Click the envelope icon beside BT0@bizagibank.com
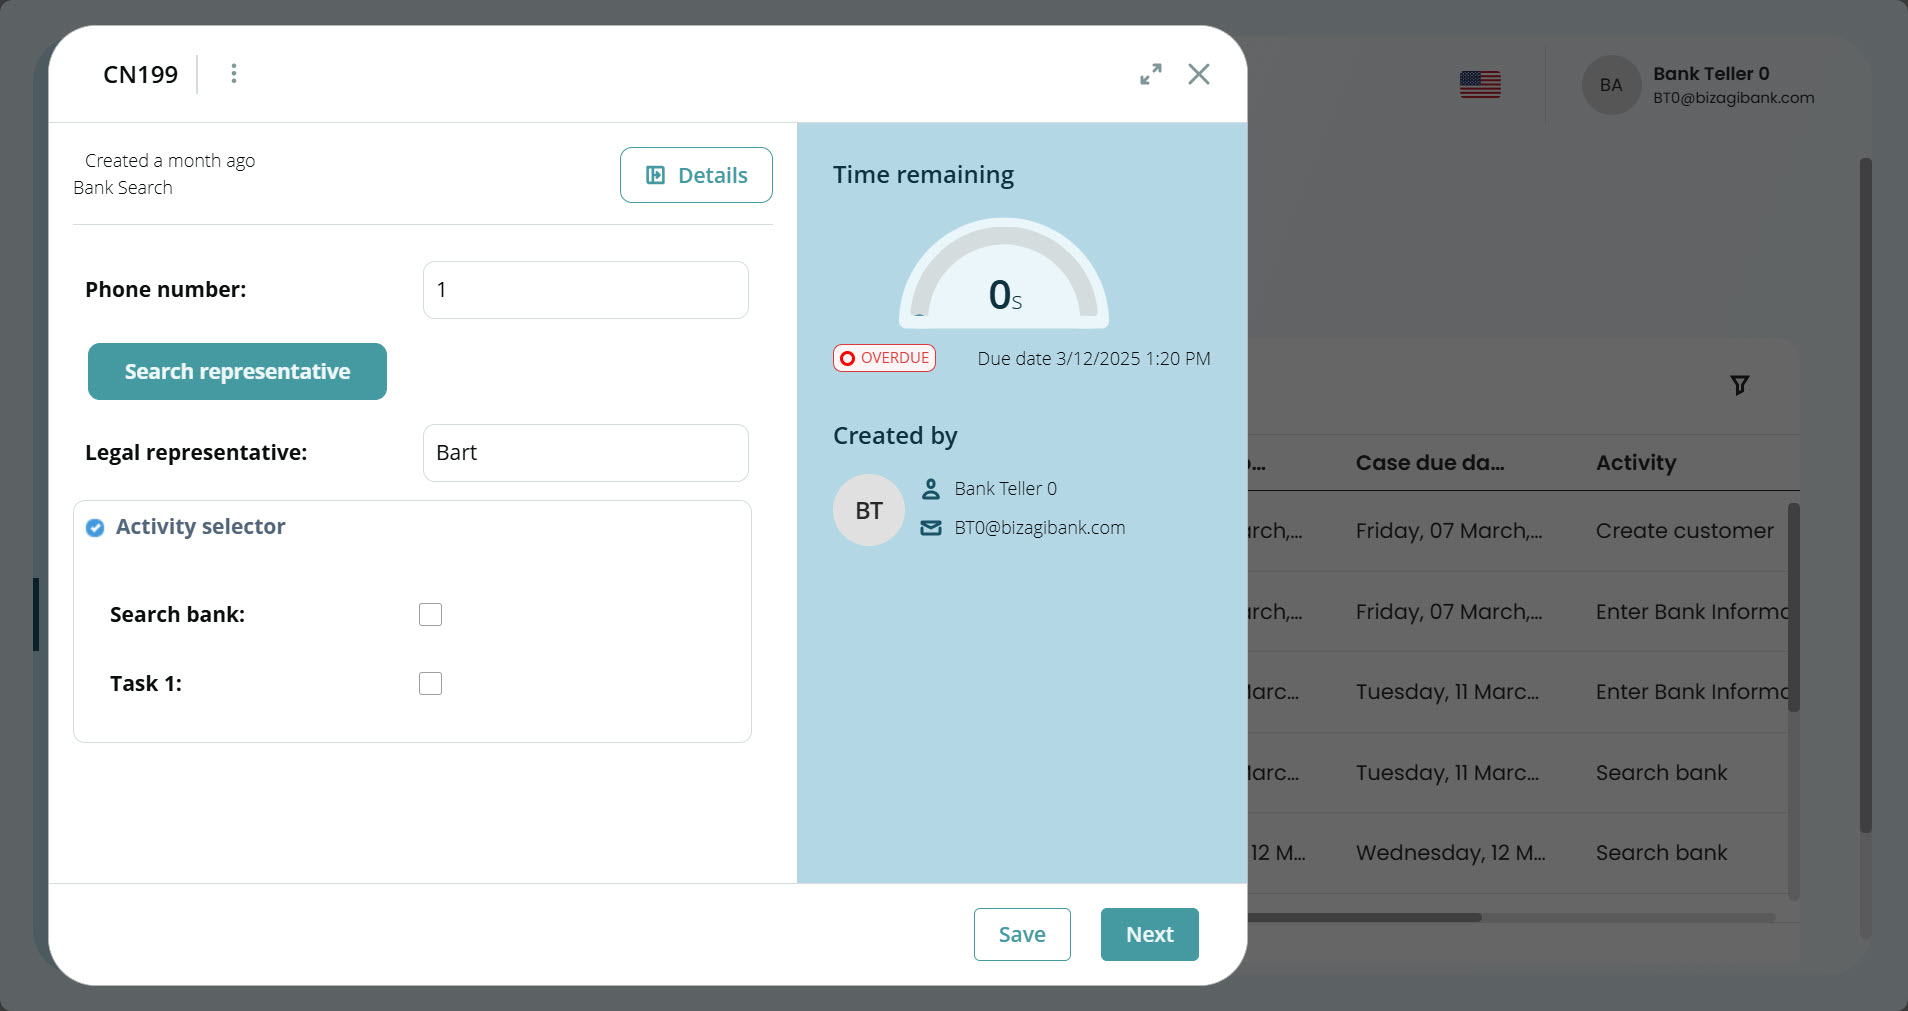The image size is (1908, 1011). 931,527
